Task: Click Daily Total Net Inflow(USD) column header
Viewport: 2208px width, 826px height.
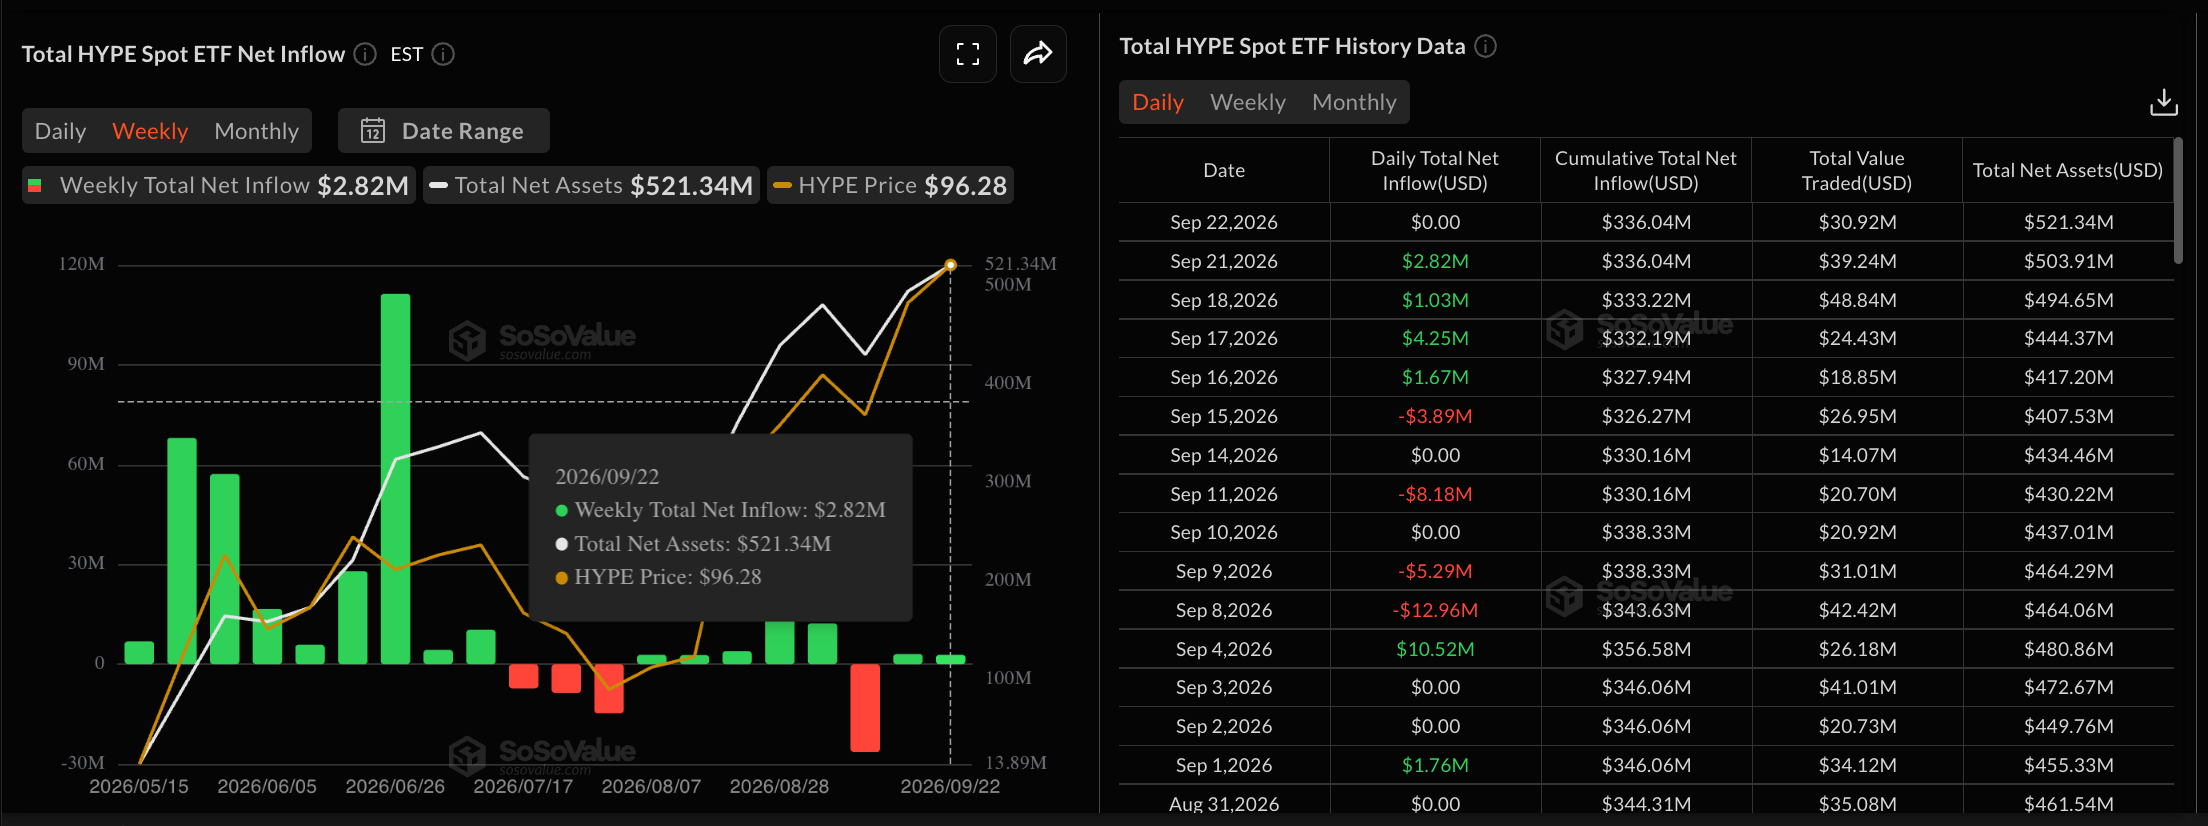Action: pos(1435,170)
